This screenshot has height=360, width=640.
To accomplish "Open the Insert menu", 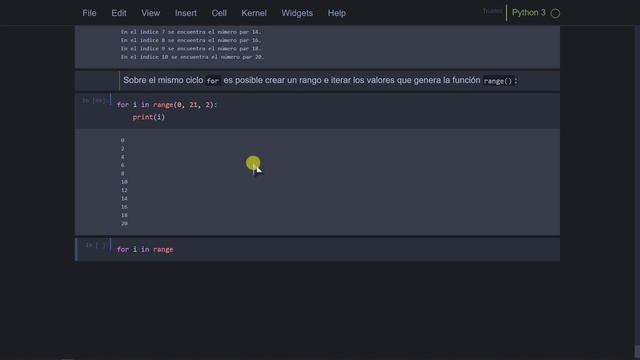I will click(186, 13).
